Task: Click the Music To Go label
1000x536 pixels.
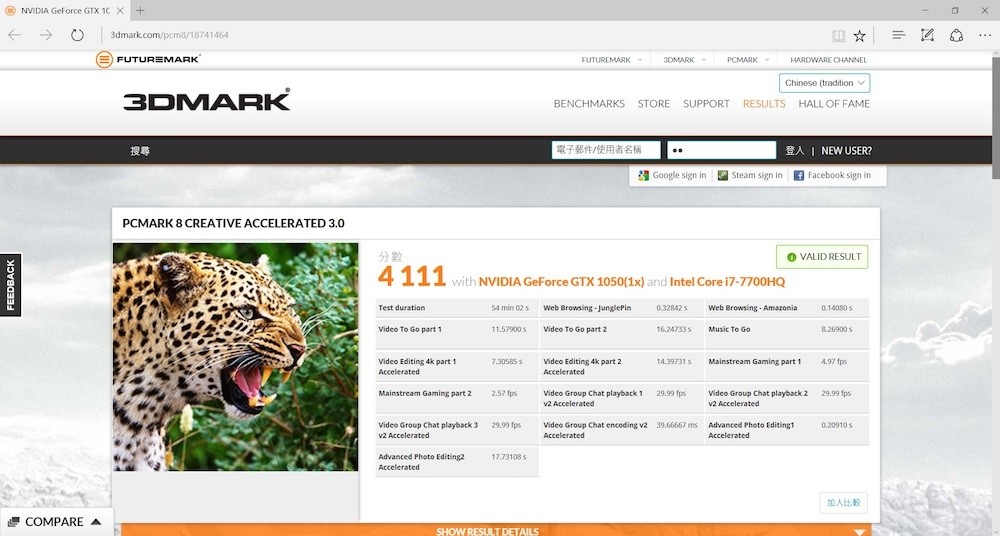Action: pos(729,329)
